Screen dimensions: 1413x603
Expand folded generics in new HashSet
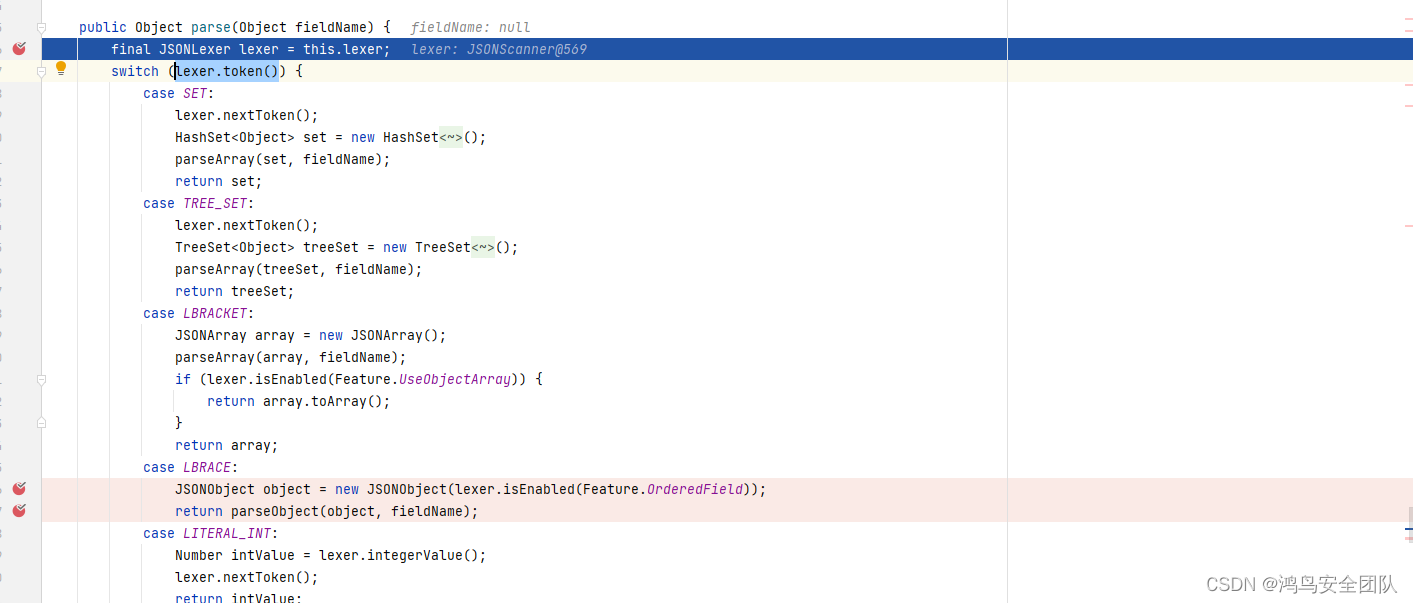pos(451,137)
